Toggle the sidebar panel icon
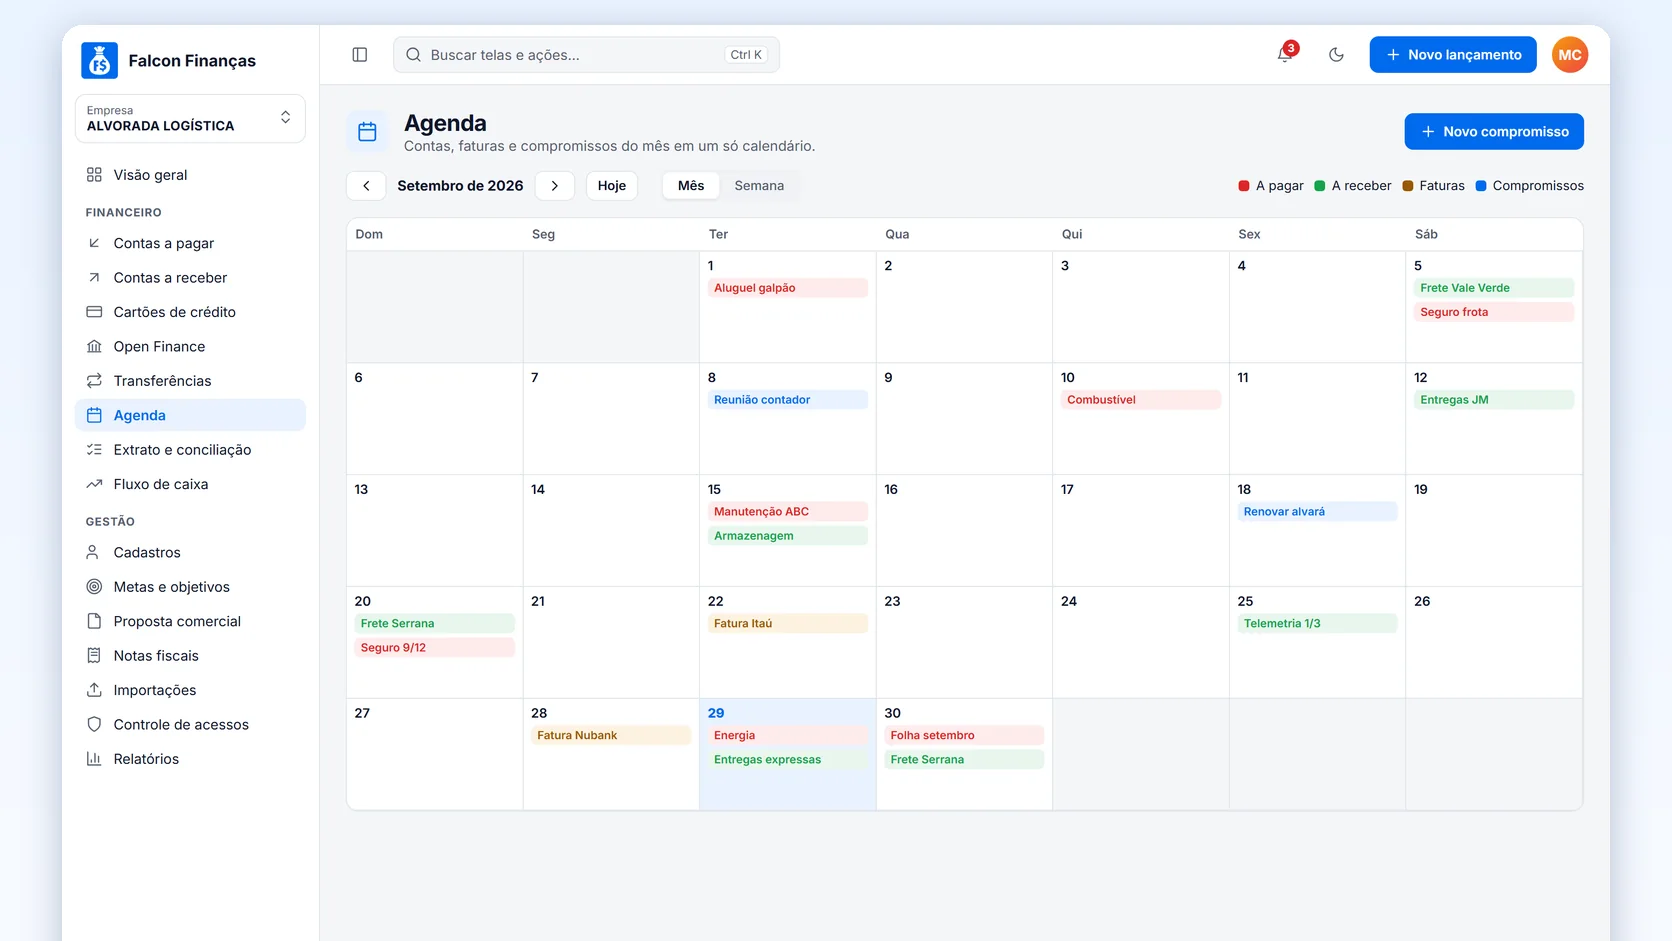The height and width of the screenshot is (941, 1672). click(x=360, y=55)
